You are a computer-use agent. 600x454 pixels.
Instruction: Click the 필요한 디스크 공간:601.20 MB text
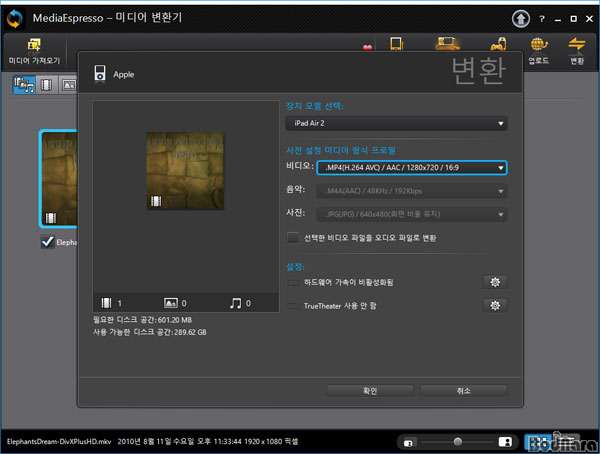pyautogui.click(x=143, y=320)
